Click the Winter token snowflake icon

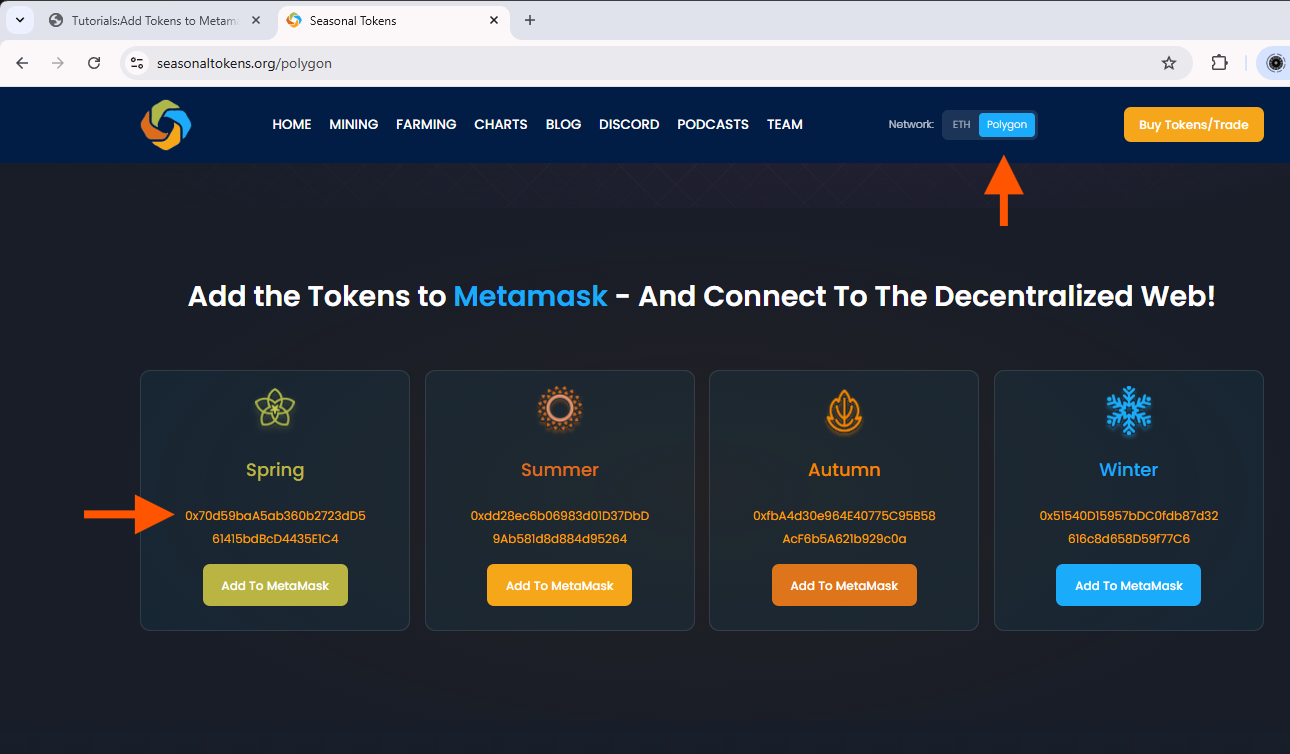pyautogui.click(x=1128, y=411)
